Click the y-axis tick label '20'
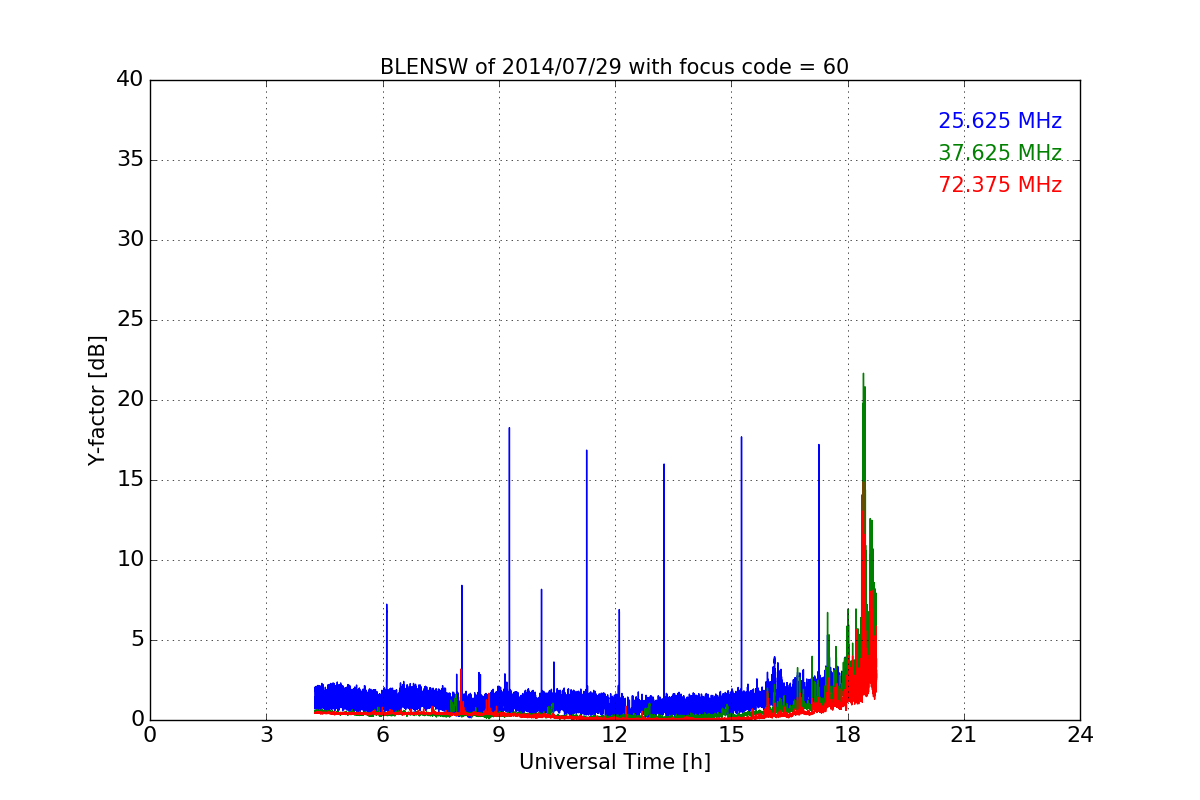Viewport: 1200px width, 800px height. (130, 400)
